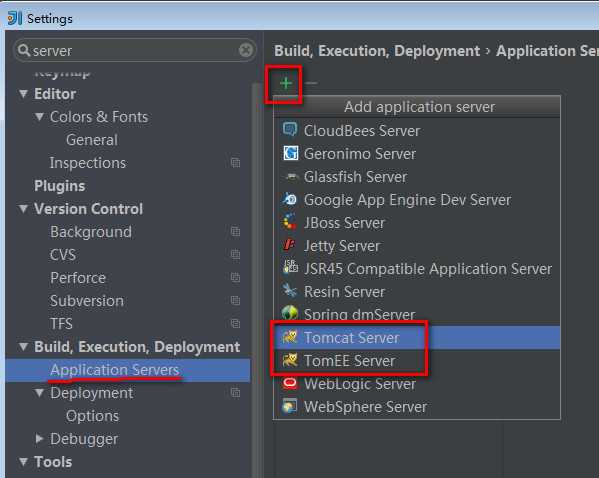Click the Glassfish Server fish icon
The image size is (599, 478).
point(291,177)
